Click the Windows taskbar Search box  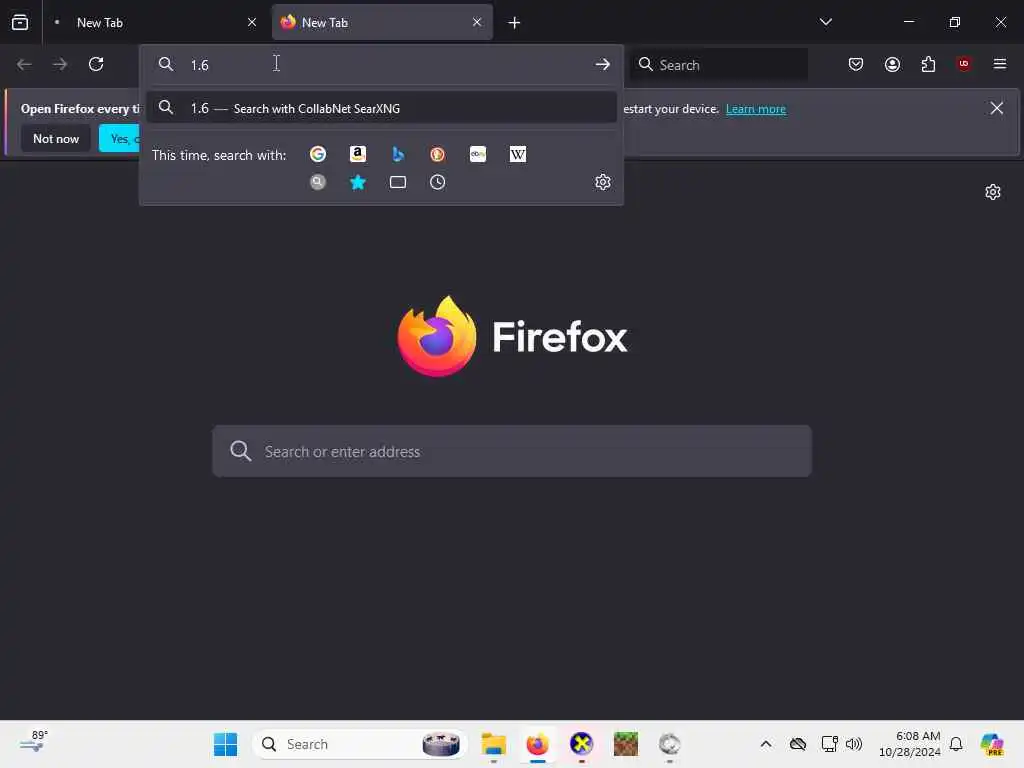(360, 744)
